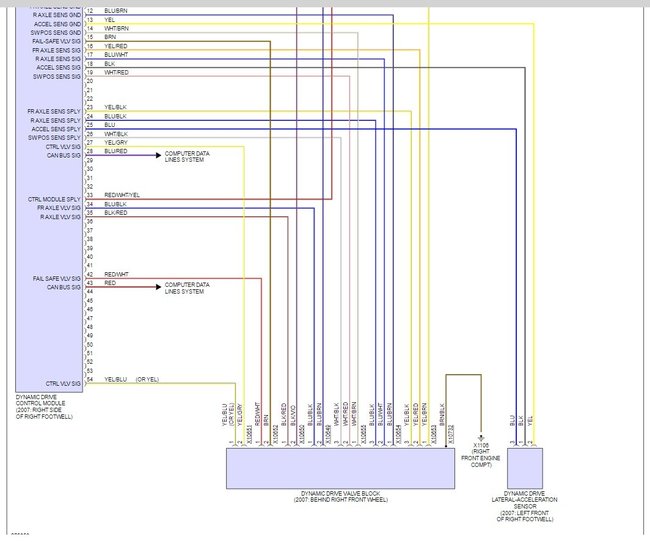The image size is (650, 542).
Task: Click the CTRL VLV SIG label at pin 27
Action: [63, 147]
